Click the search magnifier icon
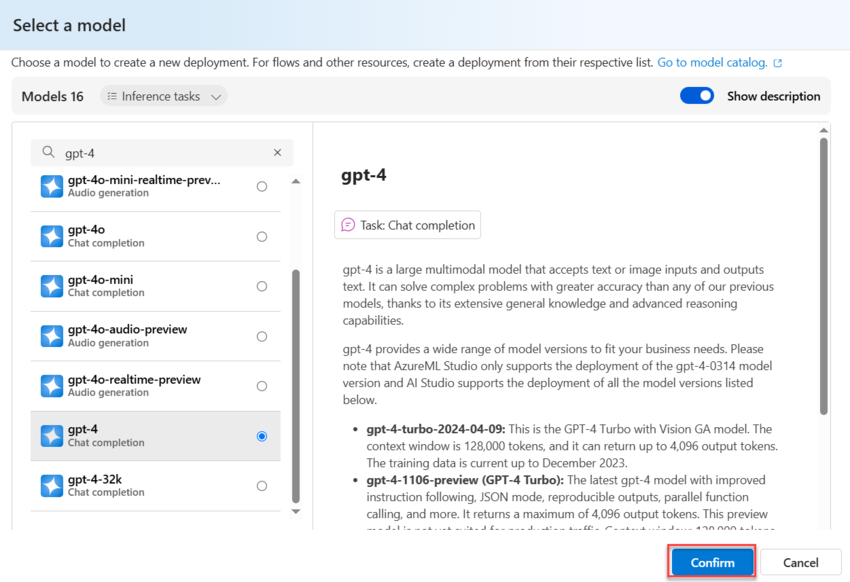This screenshot has height=582, width=850. [48, 153]
